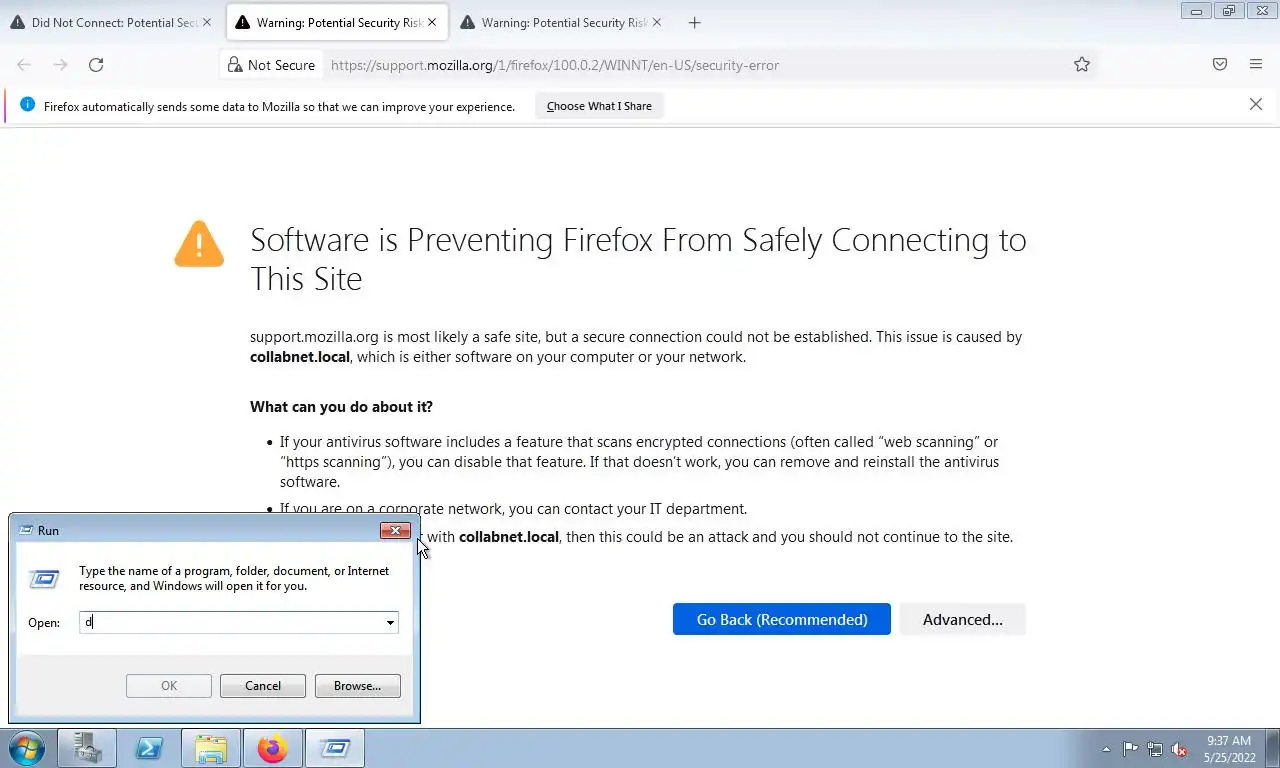Screen dimensions: 1280x768
Task: Close the third Warning tab
Action: pyautogui.click(x=657, y=22)
